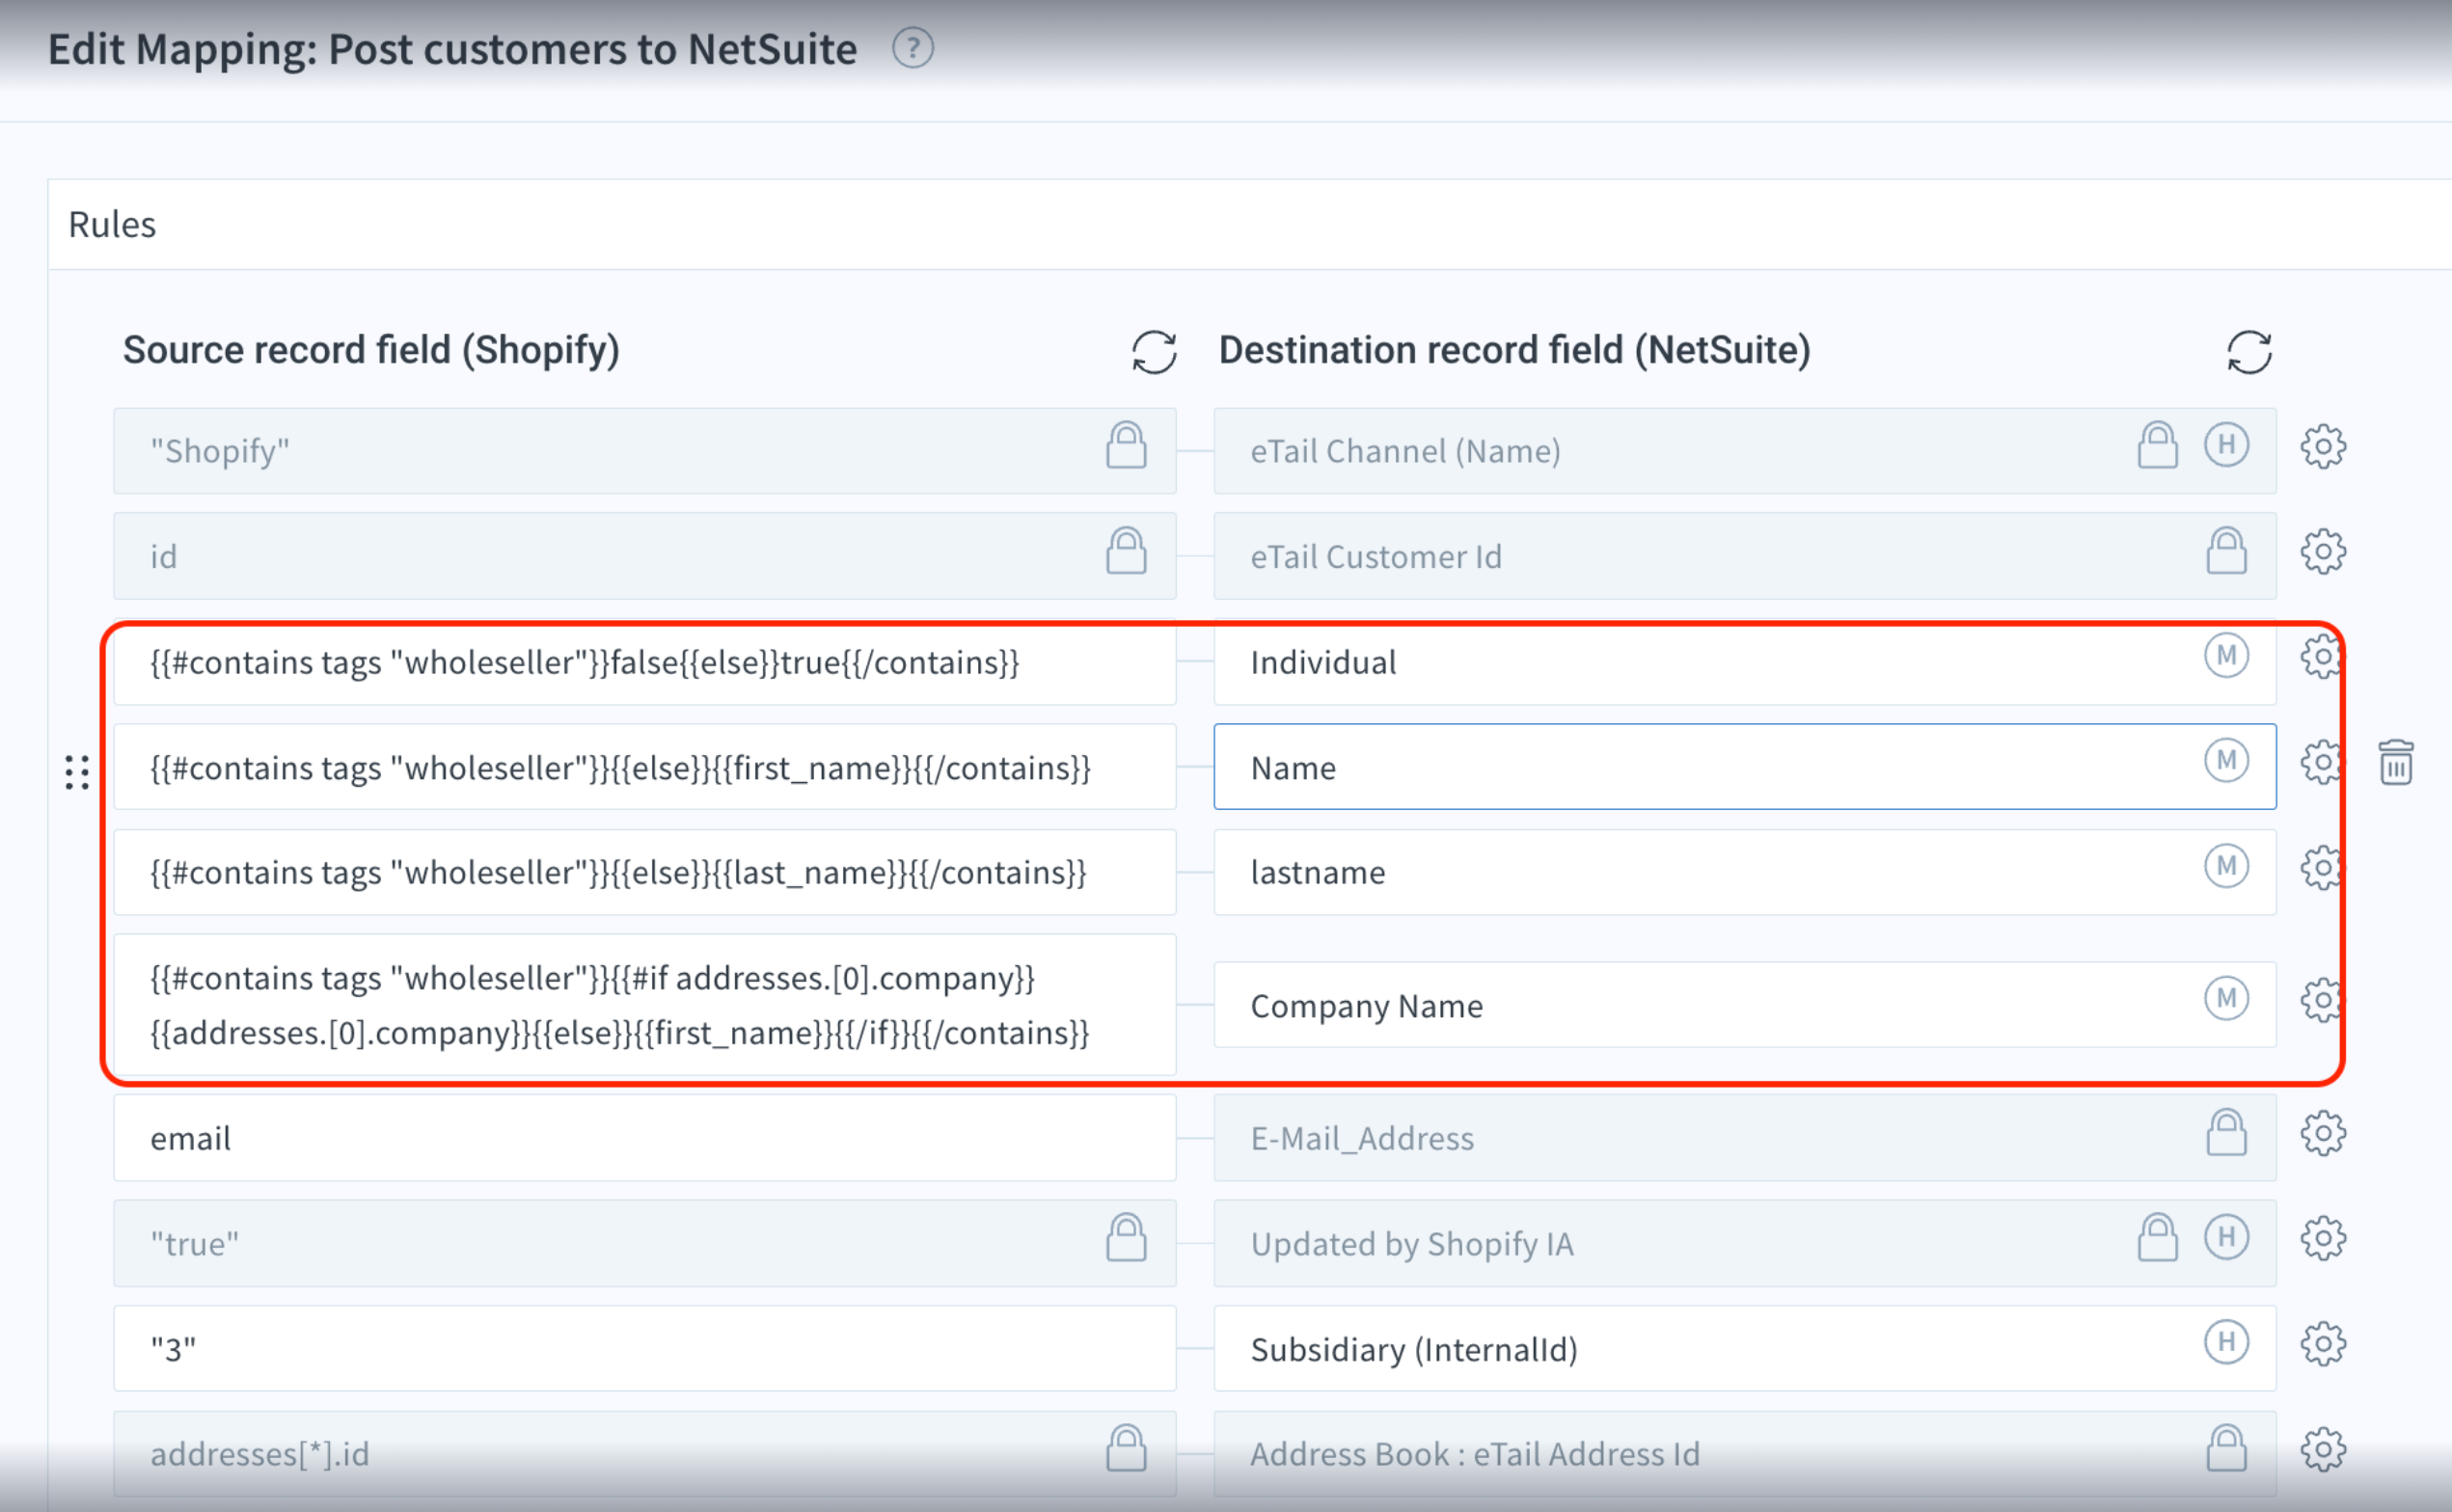Click the H badge on eTail Channel (Name)
The image size is (2452, 1512).
[2226, 444]
